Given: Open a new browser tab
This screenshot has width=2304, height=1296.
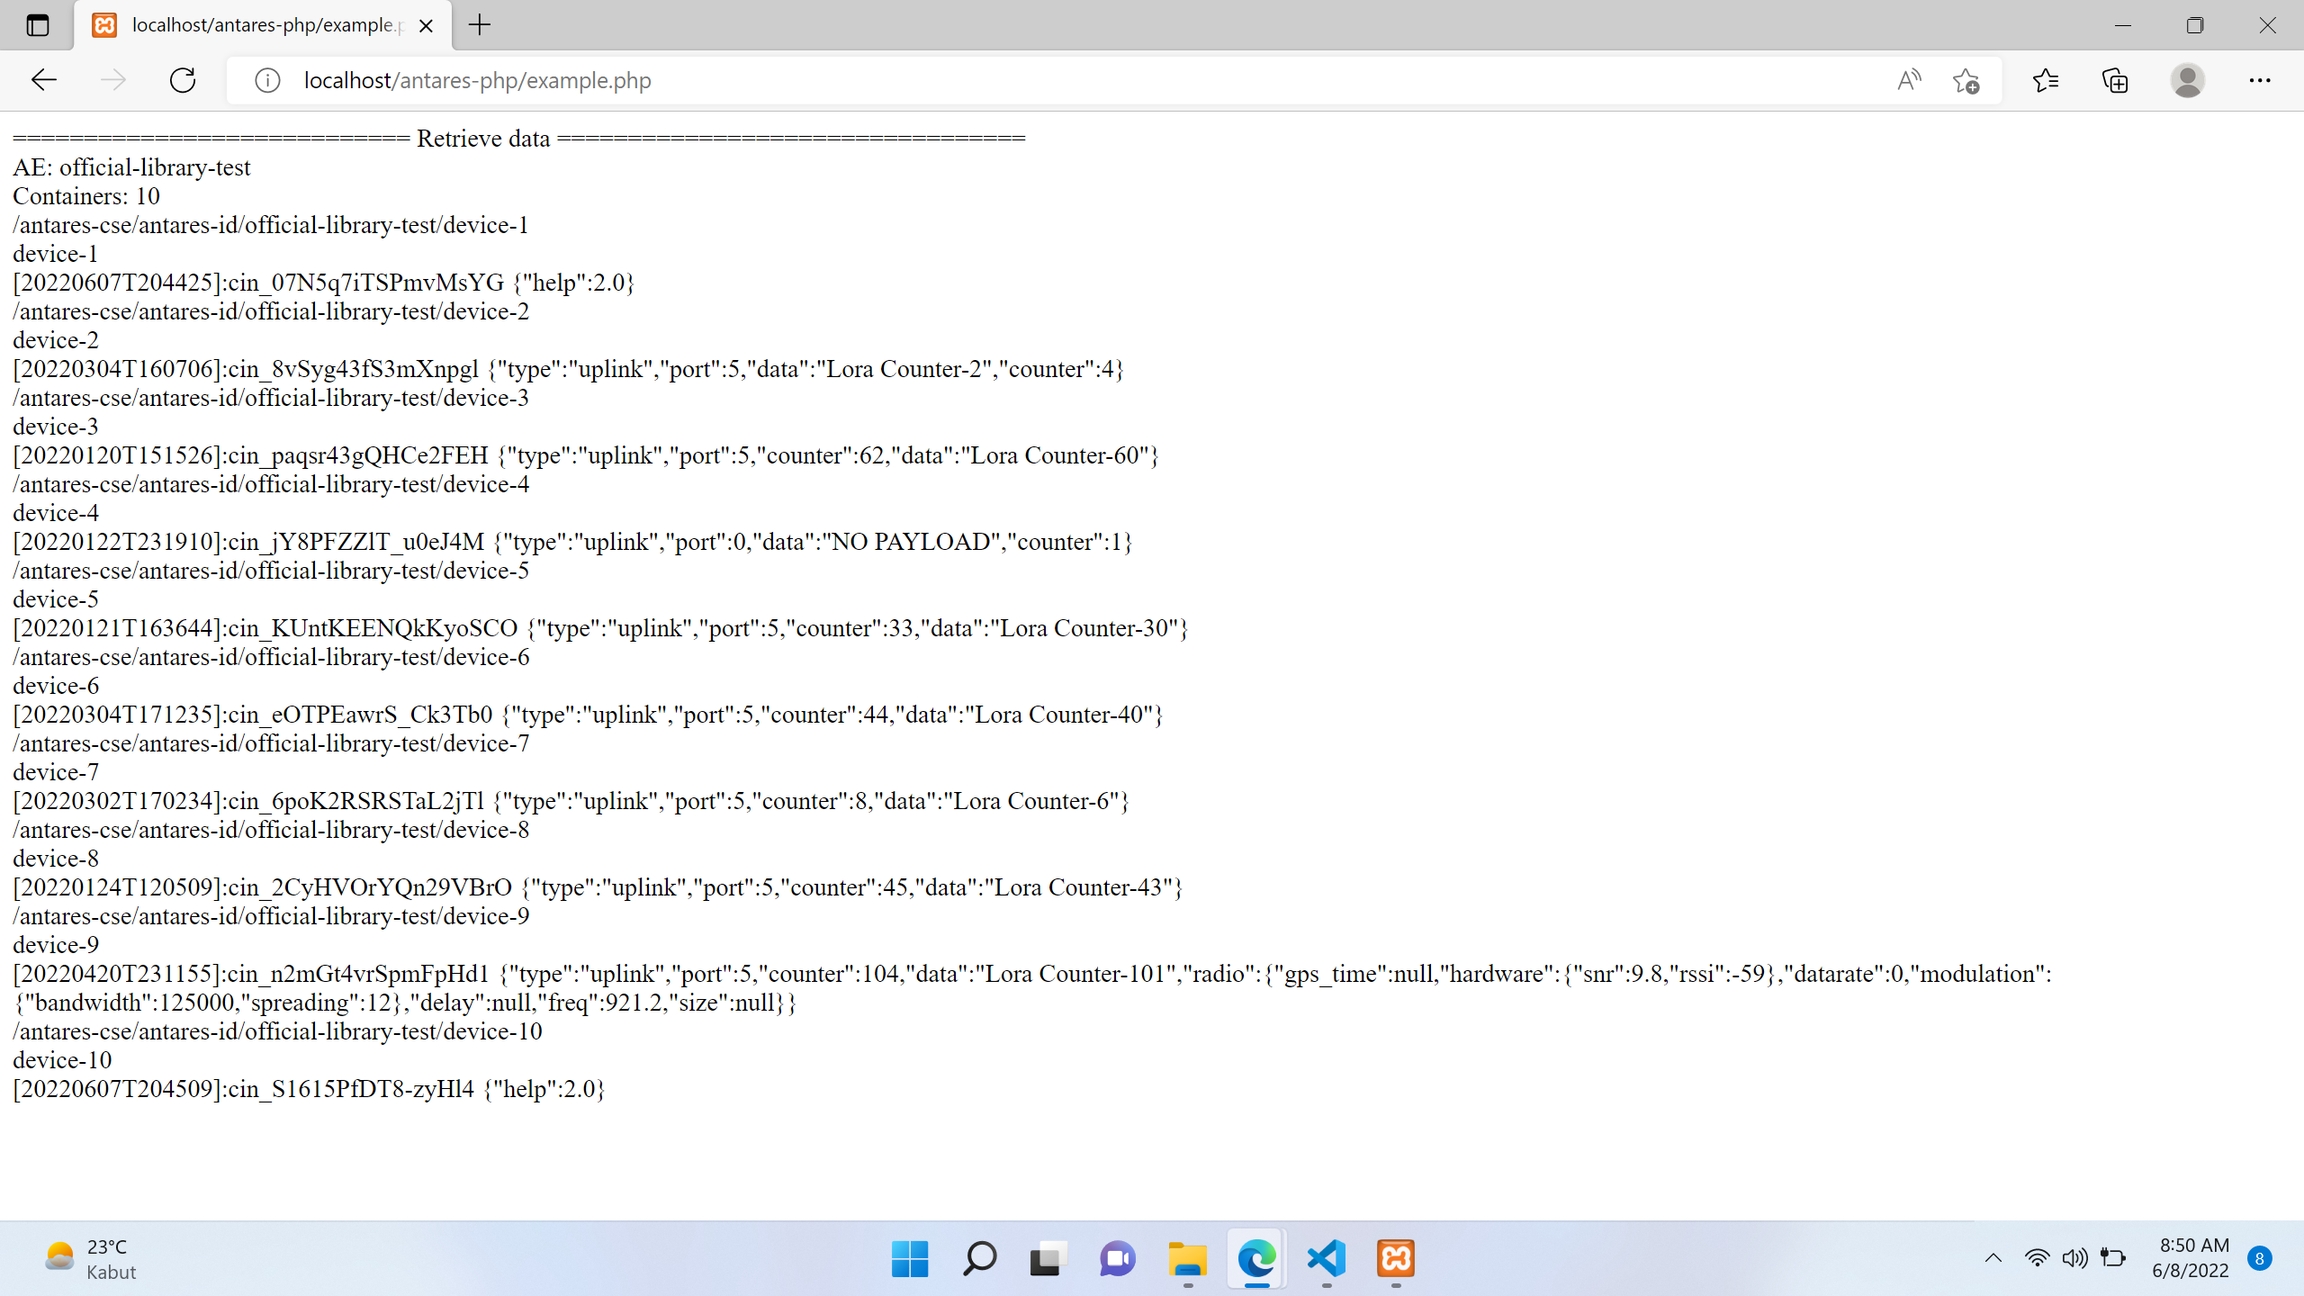Looking at the screenshot, I should [x=480, y=25].
